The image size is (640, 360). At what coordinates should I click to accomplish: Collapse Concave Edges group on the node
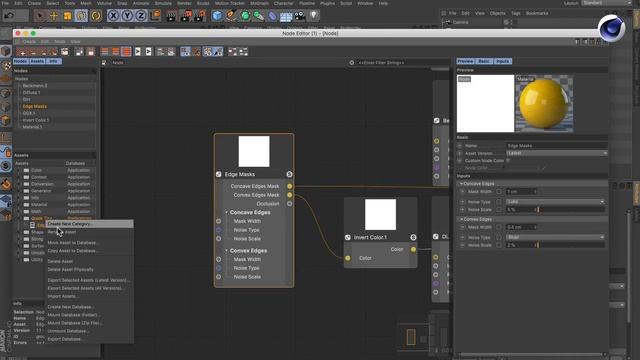coord(227,213)
